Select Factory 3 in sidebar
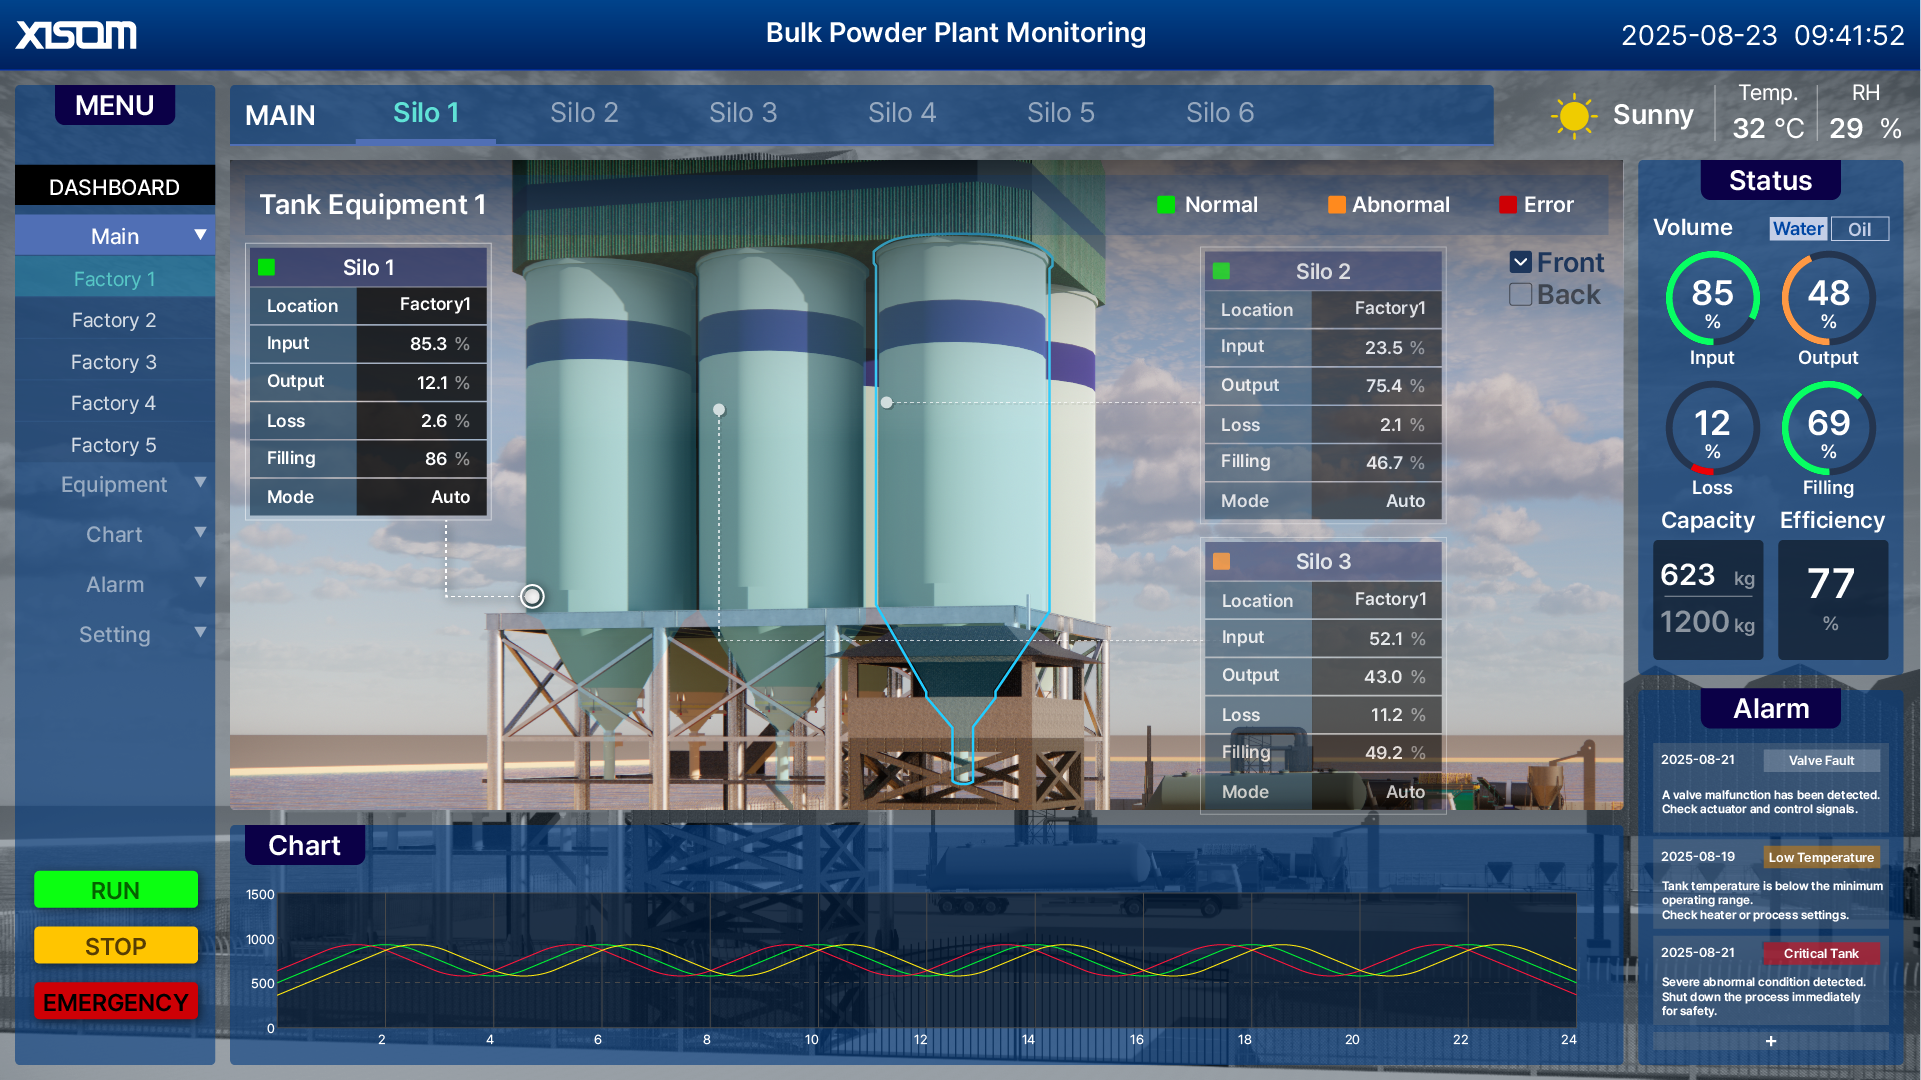This screenshot has width=1921, height=1080. coord(114,362)
